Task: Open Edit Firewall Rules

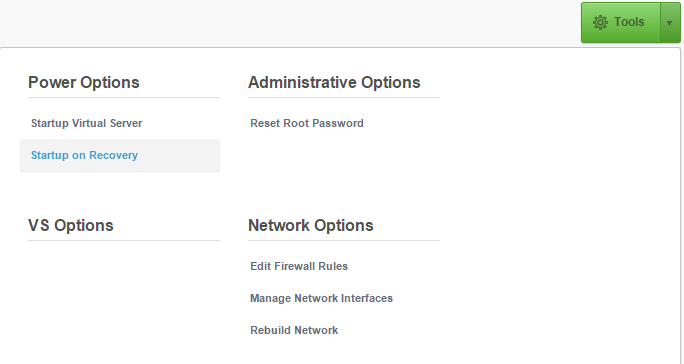Action: click(x=299, y=266)
